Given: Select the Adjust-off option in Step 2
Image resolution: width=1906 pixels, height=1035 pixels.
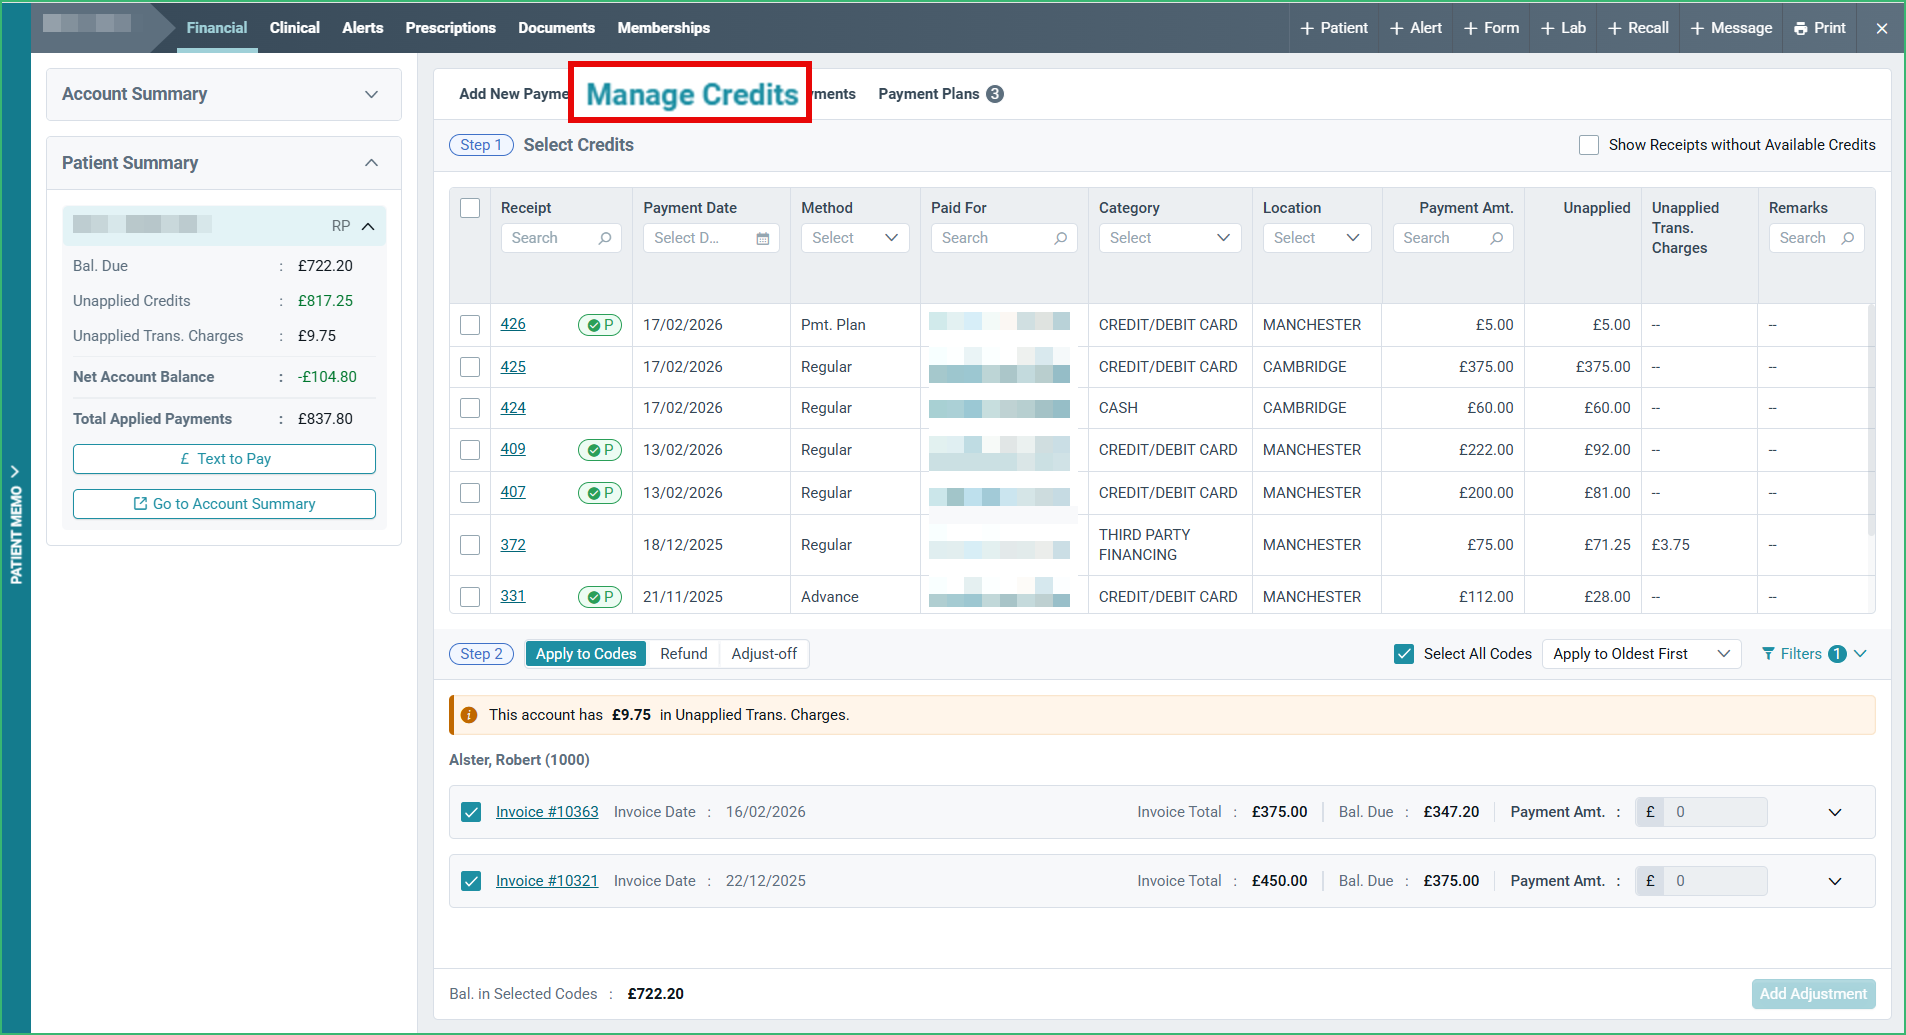Looking at the screenshot, I should point(764,654).
